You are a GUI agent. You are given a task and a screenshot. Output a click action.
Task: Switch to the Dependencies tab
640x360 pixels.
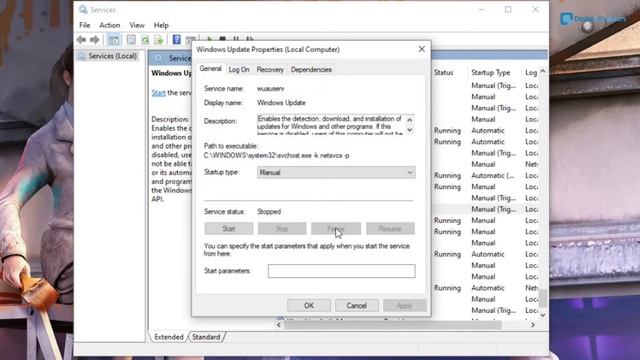(x=311, y=69)
